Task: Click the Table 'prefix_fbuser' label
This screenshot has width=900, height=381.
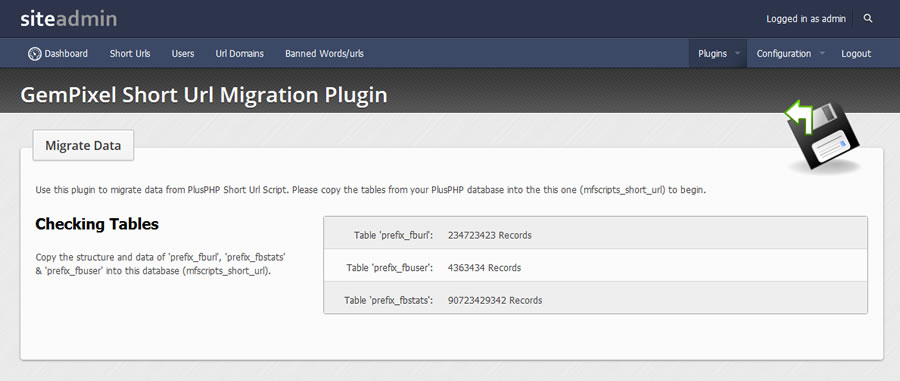Action: tap(389, 267)
